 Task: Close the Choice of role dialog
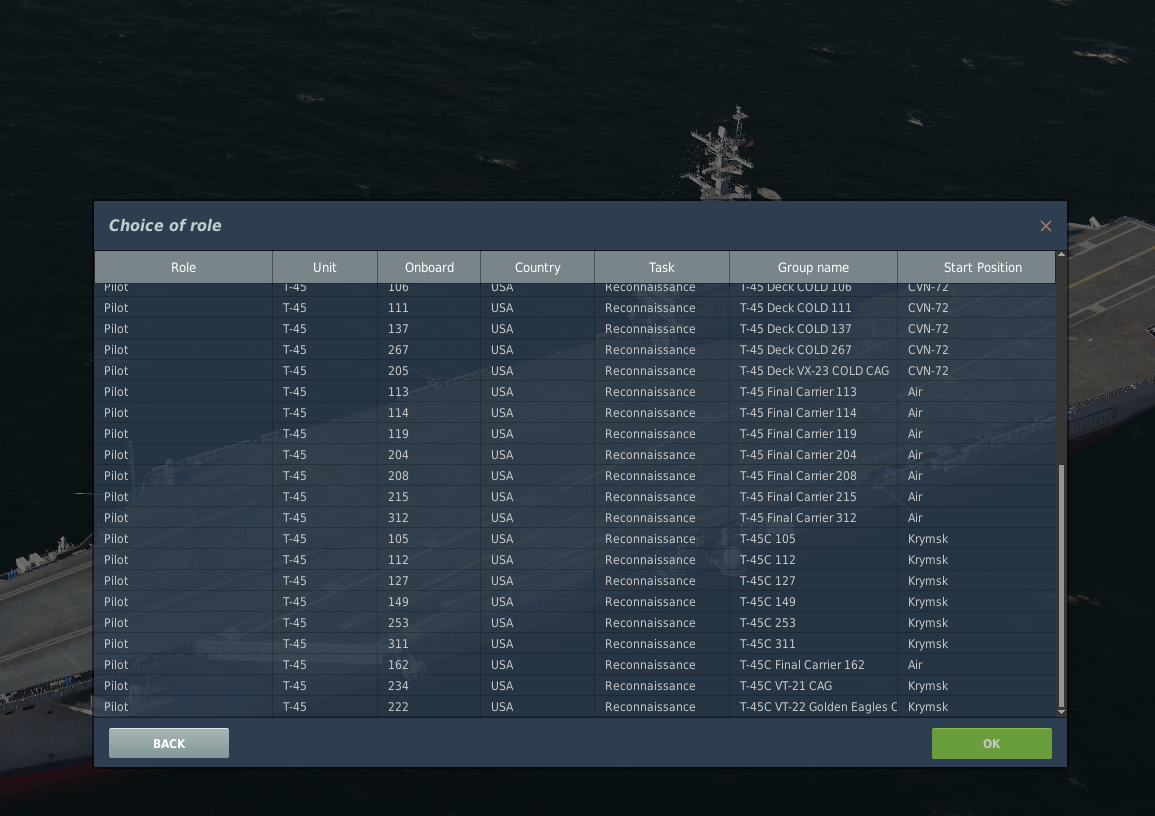pos(1045,226)
